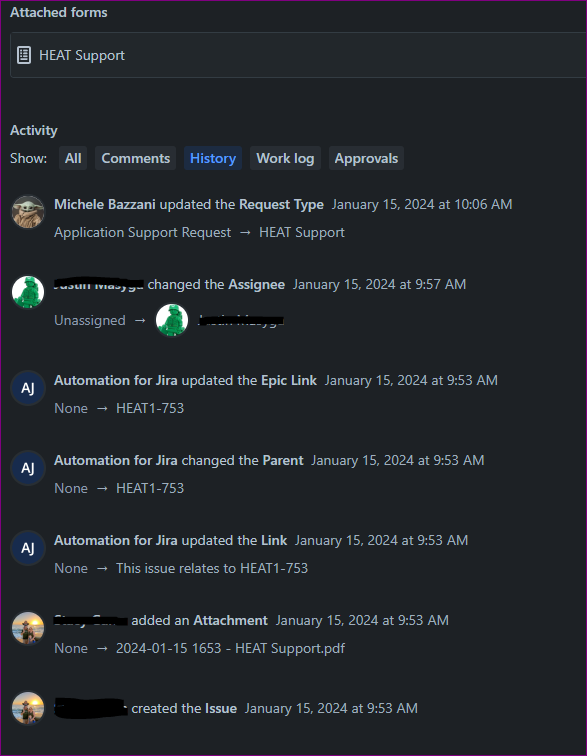Open the HEAT1-753 Parent value
587x756 pixels.
[150, 488]
